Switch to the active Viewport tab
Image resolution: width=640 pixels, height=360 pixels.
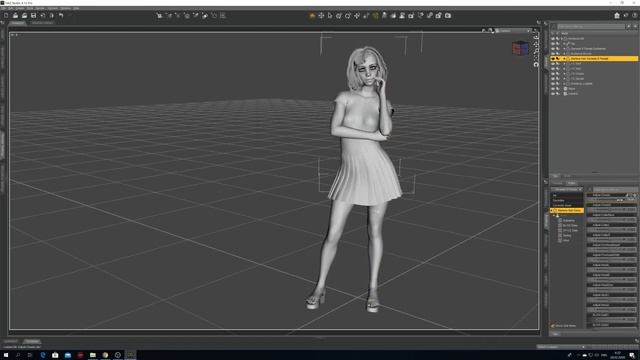(x=18, y=23)
